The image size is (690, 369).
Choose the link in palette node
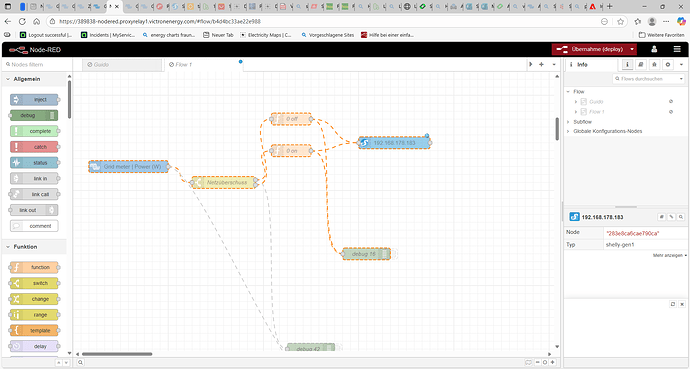[x=34, y=179]
